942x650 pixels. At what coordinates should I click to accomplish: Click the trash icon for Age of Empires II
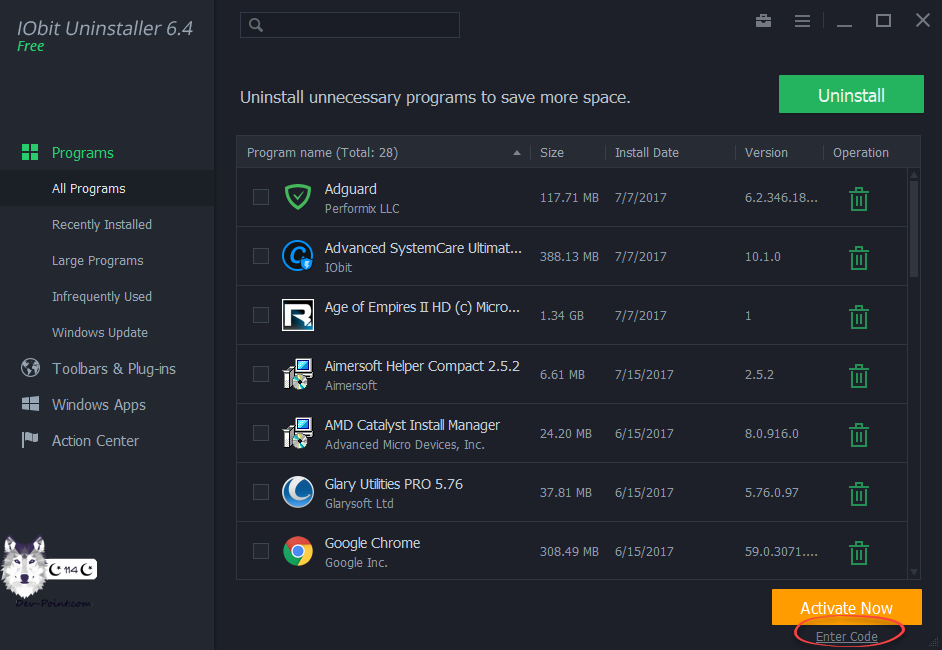click(x=858, y=317)
